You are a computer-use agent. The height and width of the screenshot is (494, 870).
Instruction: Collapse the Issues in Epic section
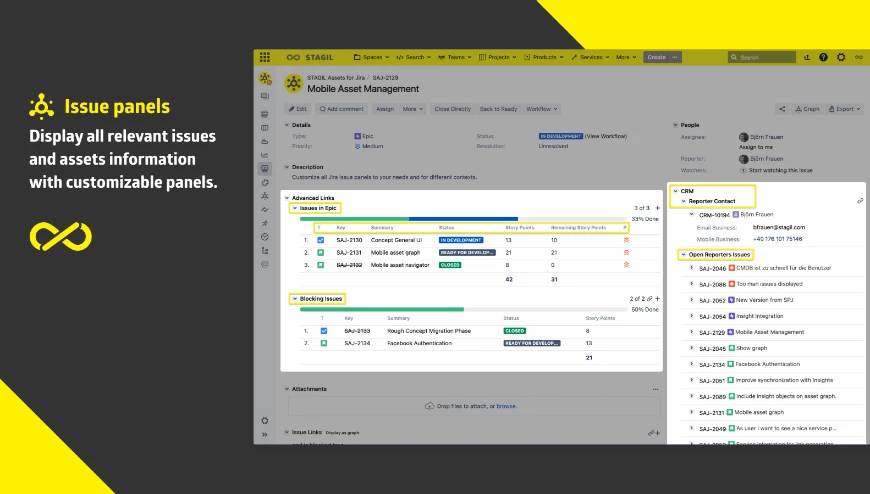coord(294,208)
